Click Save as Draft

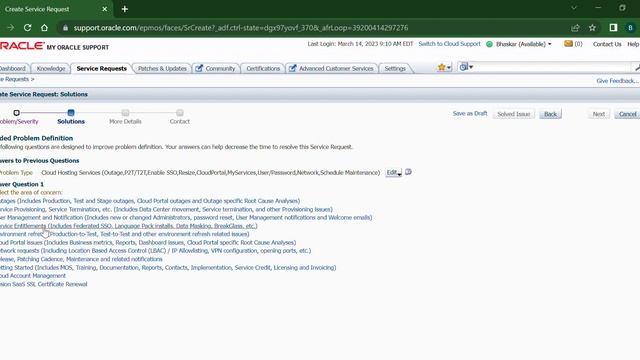click(470, 113)
